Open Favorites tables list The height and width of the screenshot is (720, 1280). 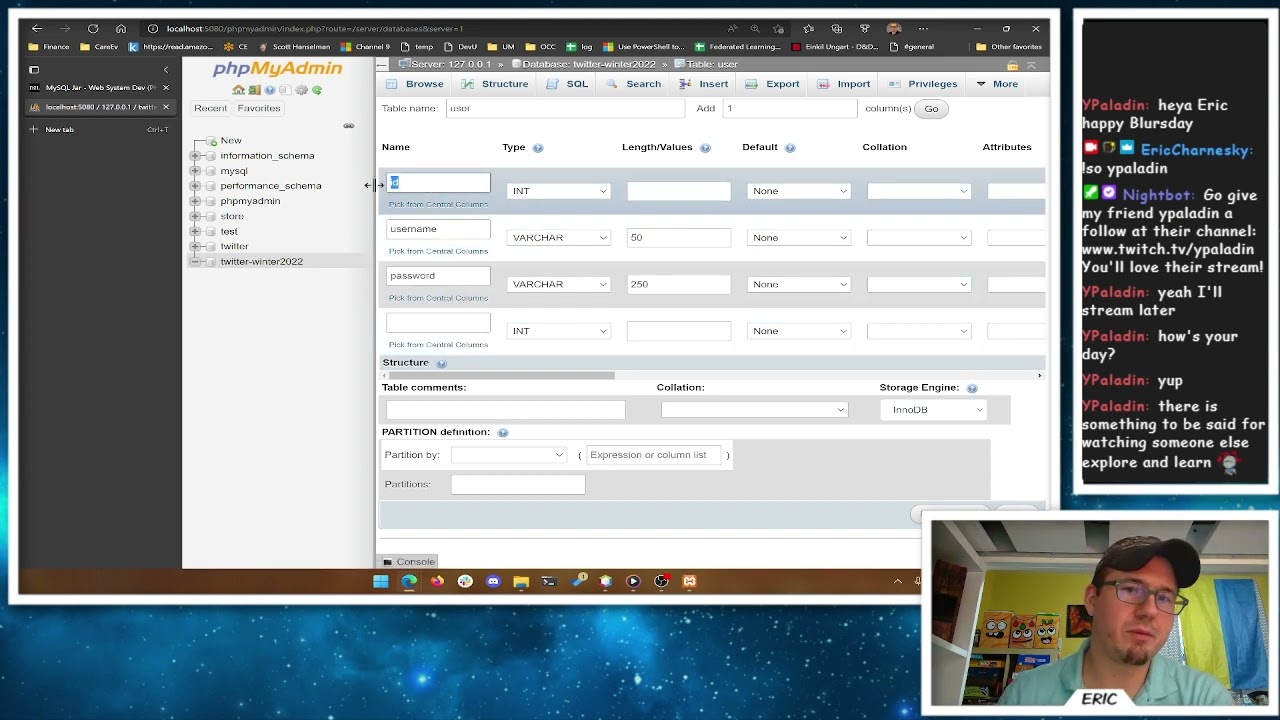259,108
